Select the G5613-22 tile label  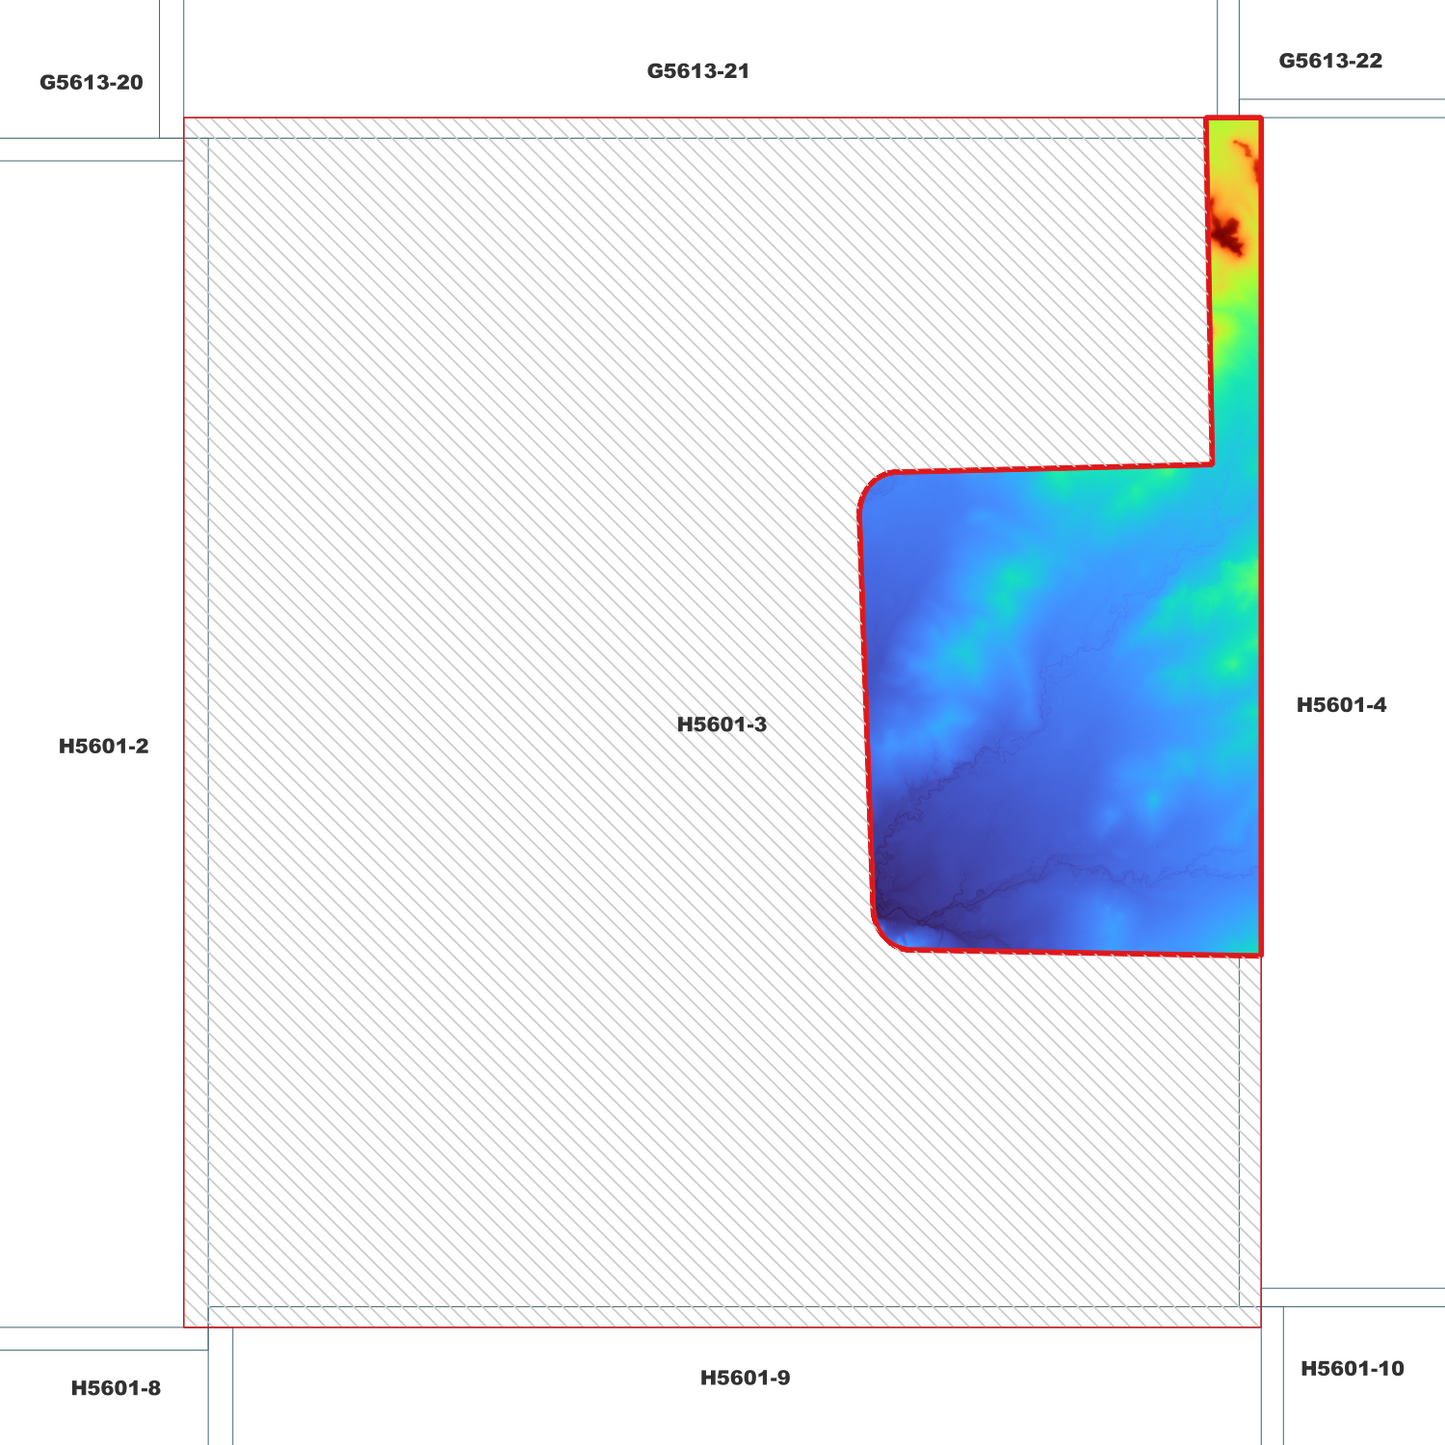(1330, 61)
